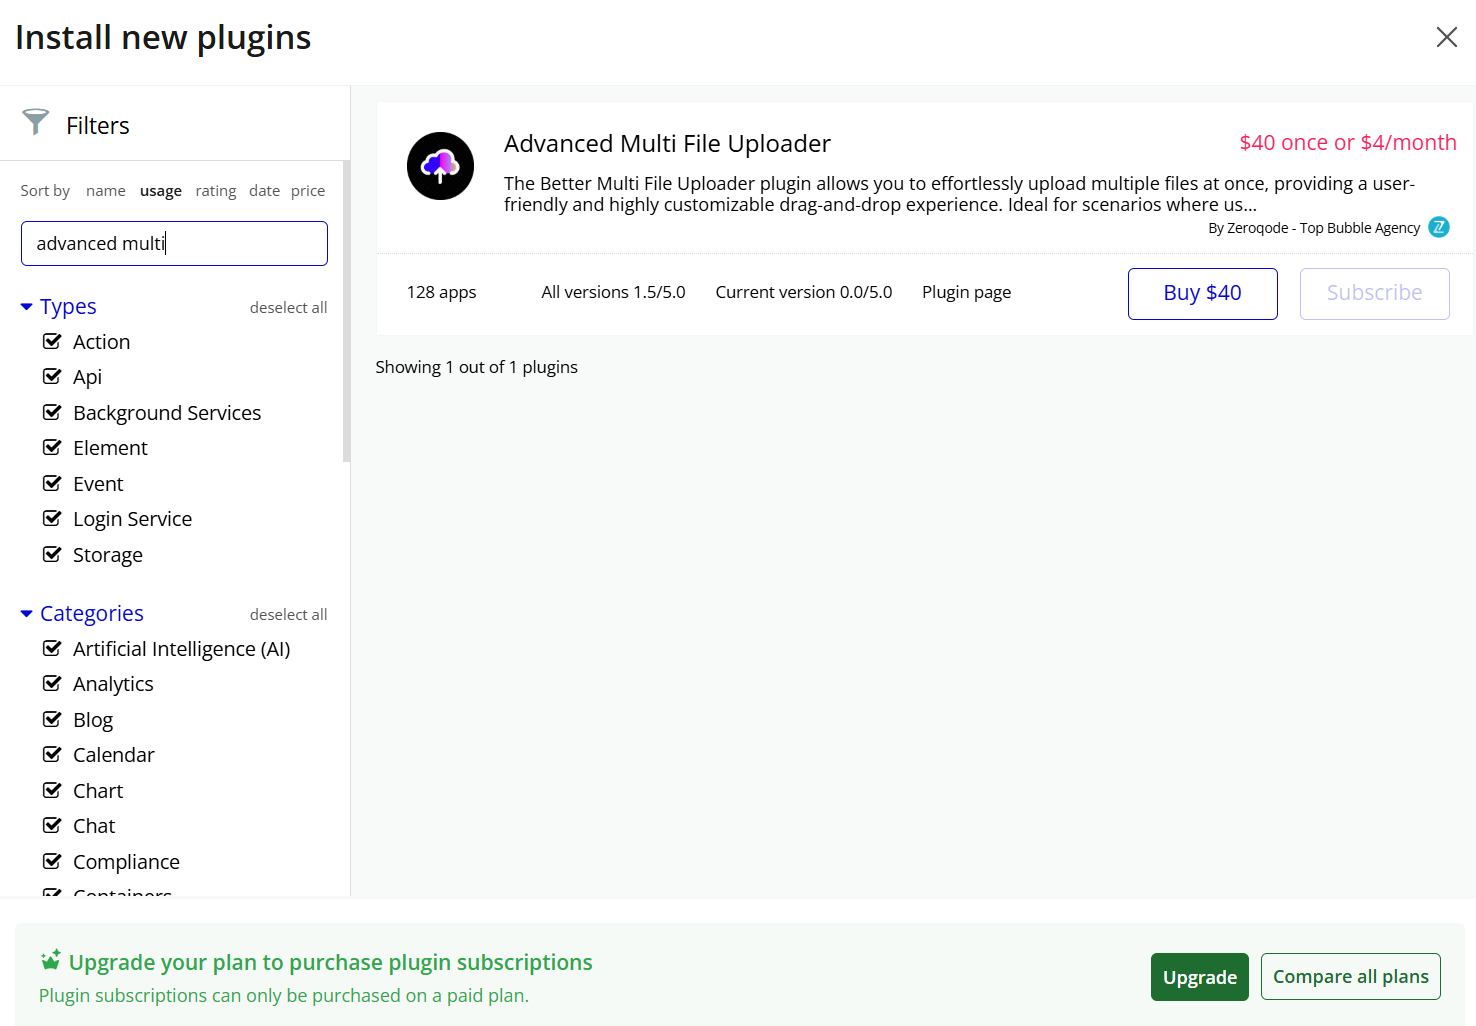Collapse the Types filter section

coord(27,306)
